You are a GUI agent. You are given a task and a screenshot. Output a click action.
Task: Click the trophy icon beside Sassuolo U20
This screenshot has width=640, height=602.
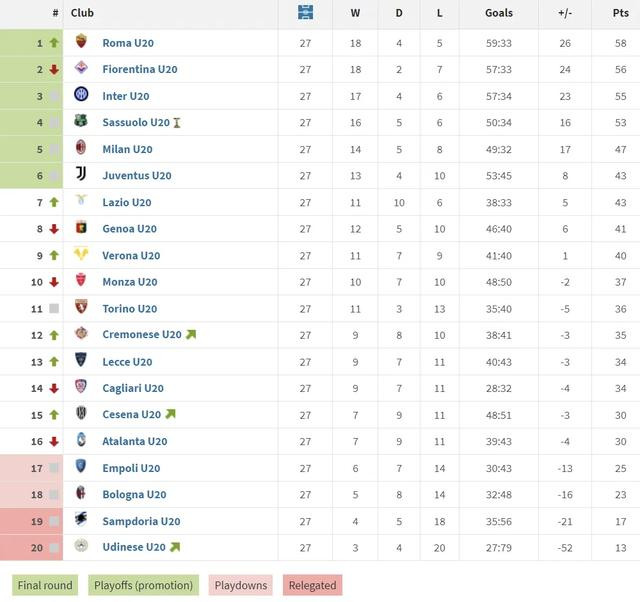click(x=177, y=122)
